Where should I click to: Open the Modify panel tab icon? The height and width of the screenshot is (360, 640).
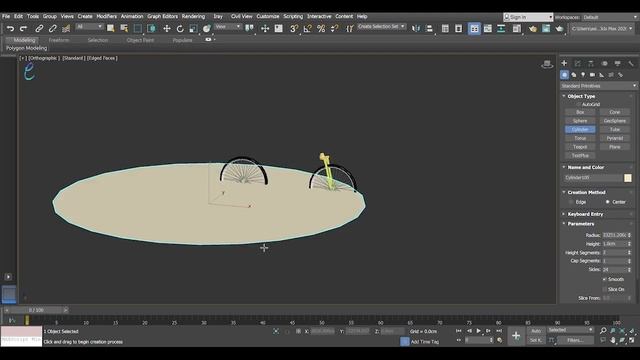click(578, 63)
